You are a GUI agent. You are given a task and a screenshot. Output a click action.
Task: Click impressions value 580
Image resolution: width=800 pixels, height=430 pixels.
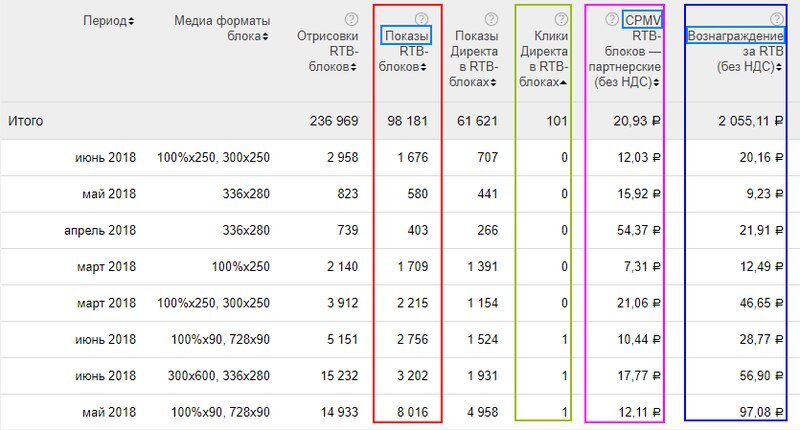point(417,194)
